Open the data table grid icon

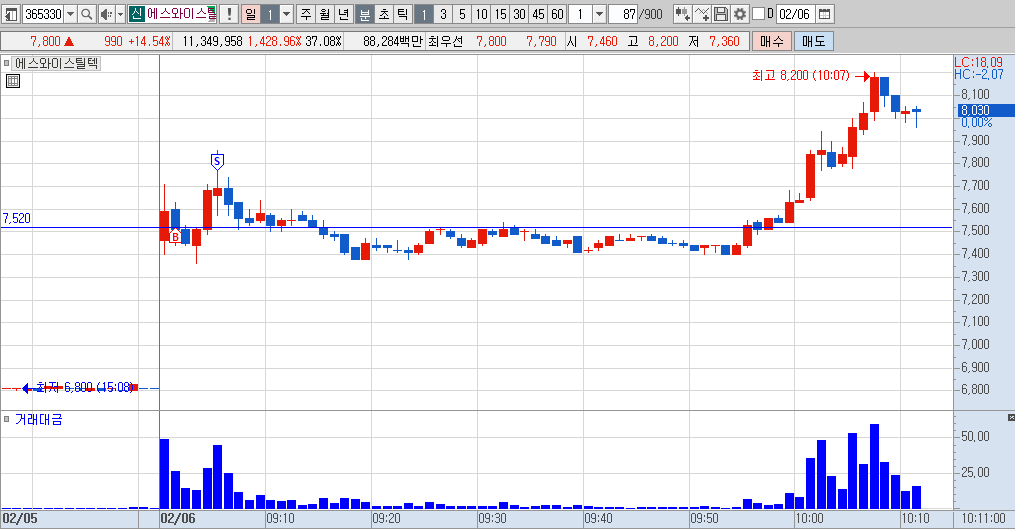(13, 81)
